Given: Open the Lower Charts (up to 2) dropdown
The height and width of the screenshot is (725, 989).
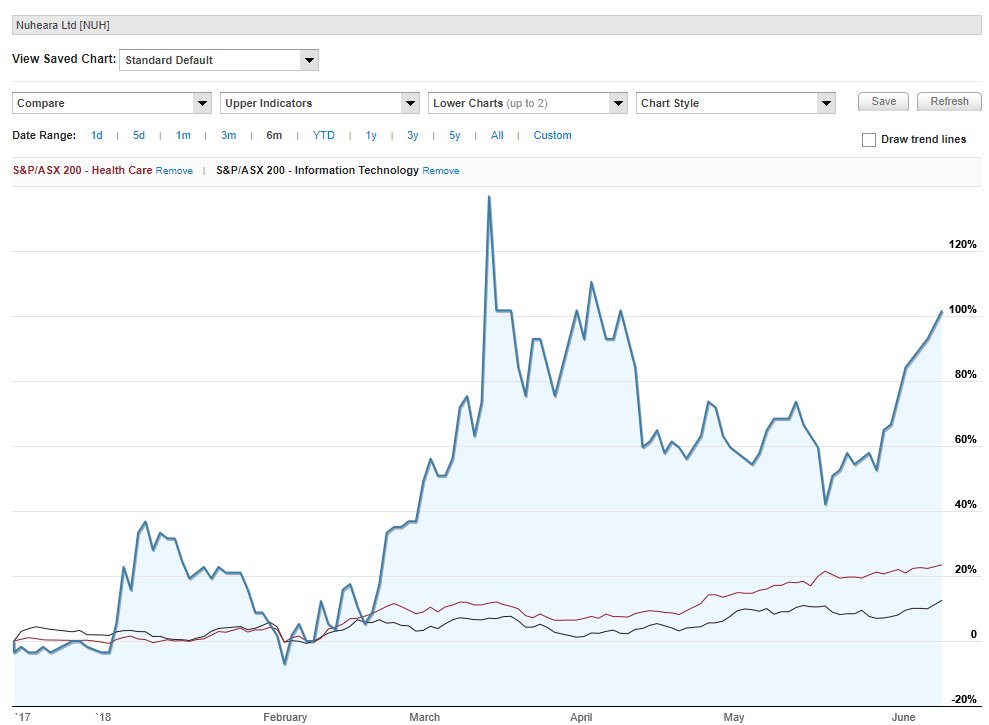Looking at the screenshot, I should click(528, 103).
